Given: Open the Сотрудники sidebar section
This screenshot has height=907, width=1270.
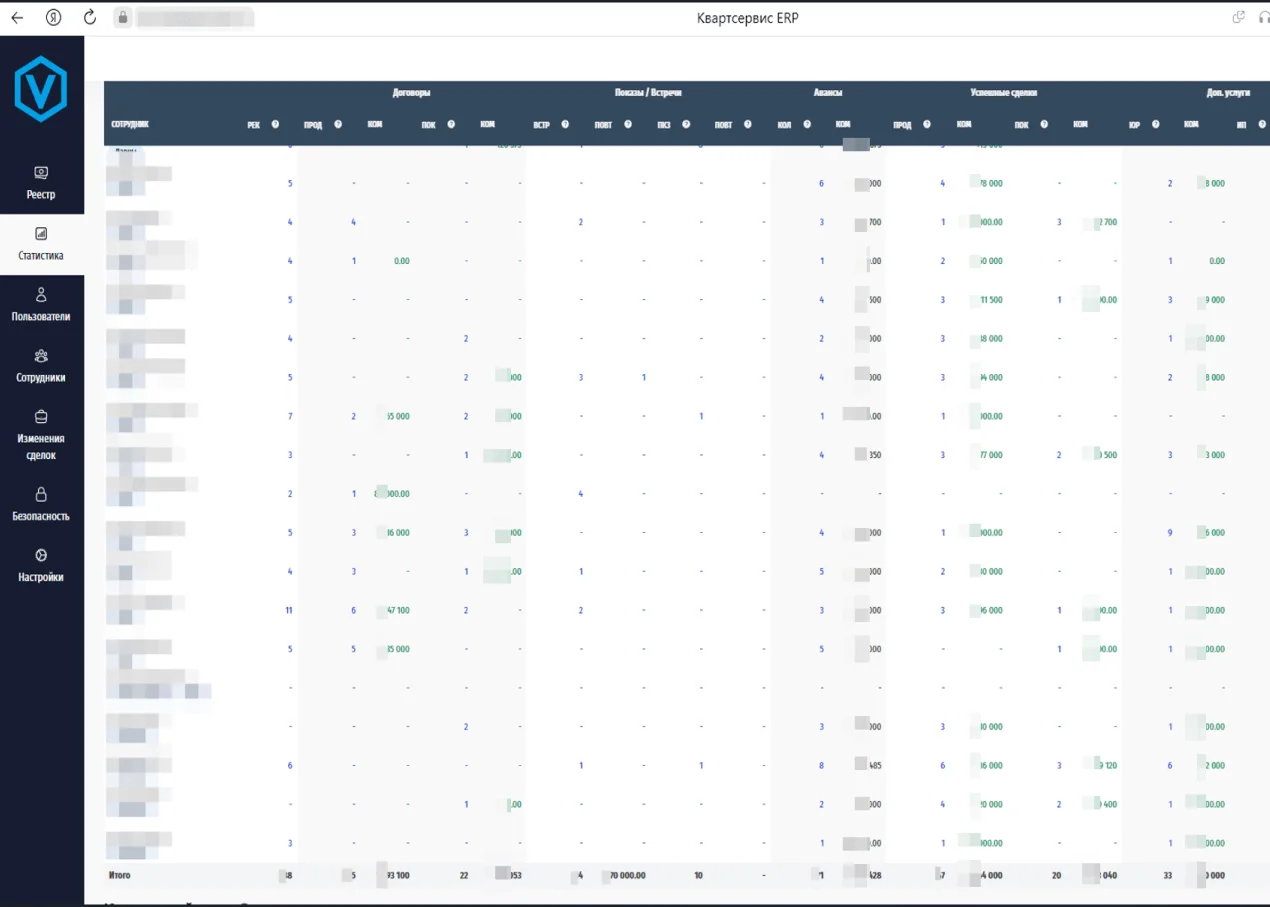Looking at the screenshot, I should coord(41,366).
